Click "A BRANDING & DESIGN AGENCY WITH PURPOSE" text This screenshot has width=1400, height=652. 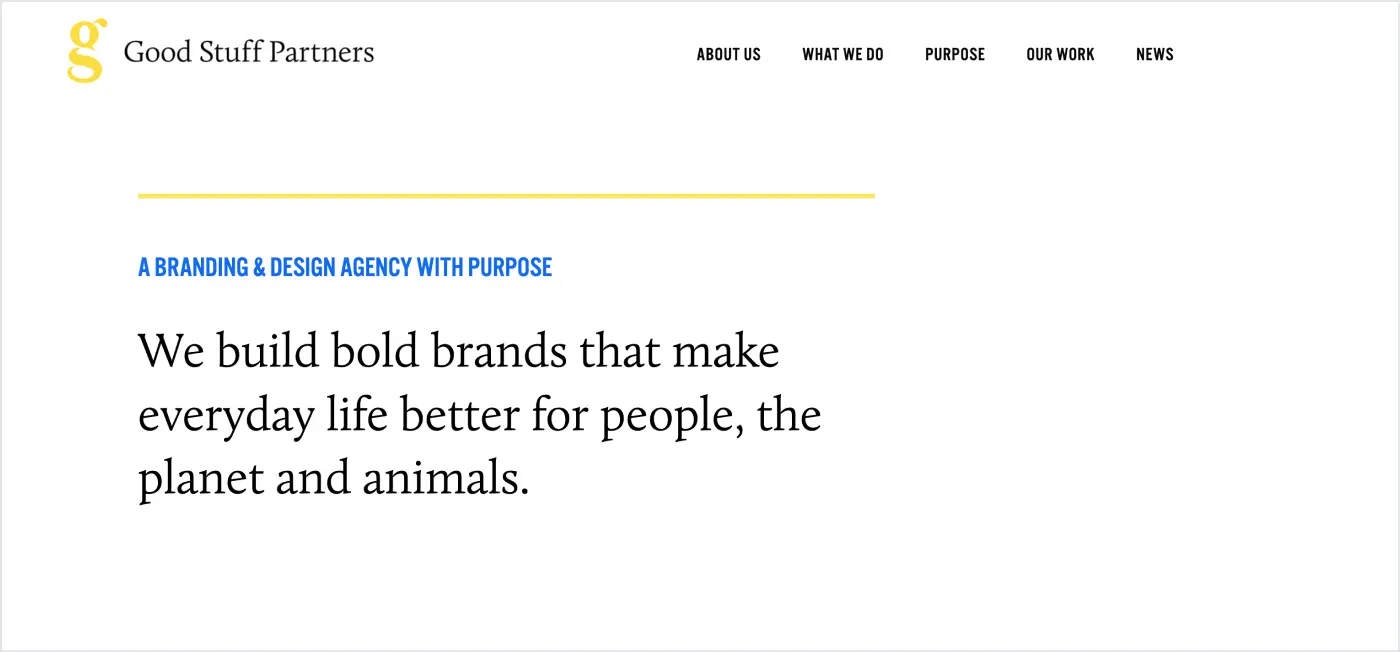(x=345, y=267)
